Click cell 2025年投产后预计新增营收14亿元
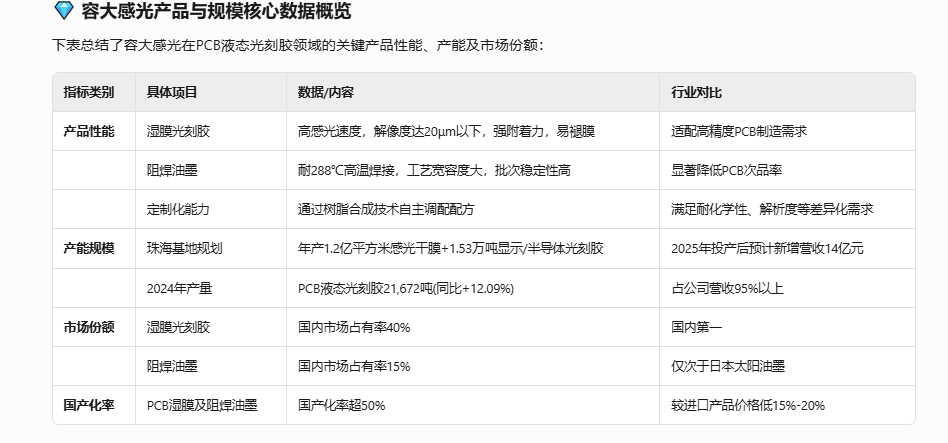The width and height of the screenshot is (948, 443). 767,248
